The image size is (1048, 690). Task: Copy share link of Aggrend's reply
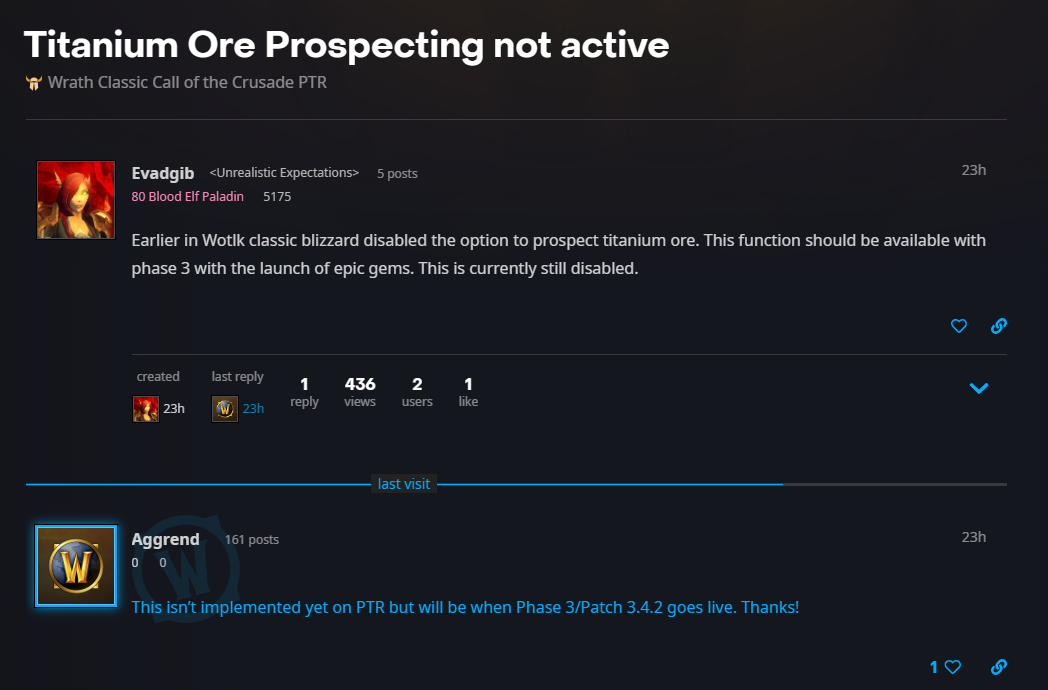[x=999, y=667]
